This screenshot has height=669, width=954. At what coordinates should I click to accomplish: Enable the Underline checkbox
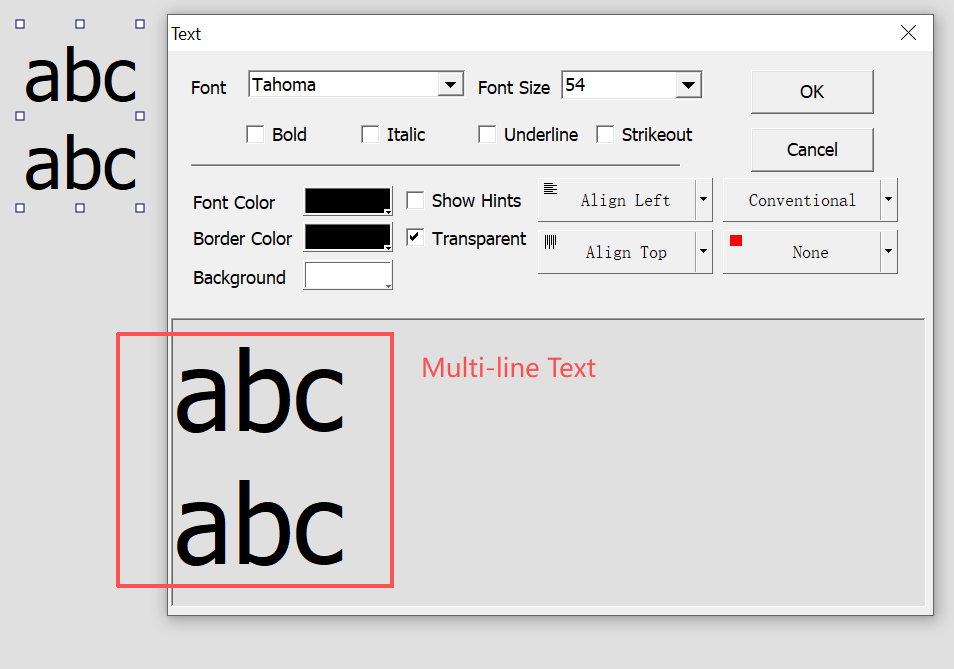488,134
